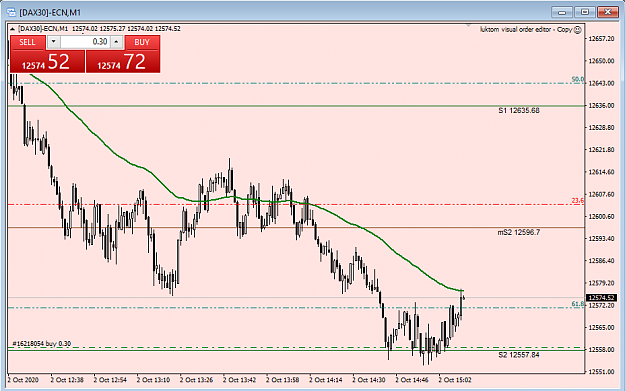Maximize the DAX30 chart window
Screen dimensions: 625x391
pyautogui.click(x=585, y=12)
